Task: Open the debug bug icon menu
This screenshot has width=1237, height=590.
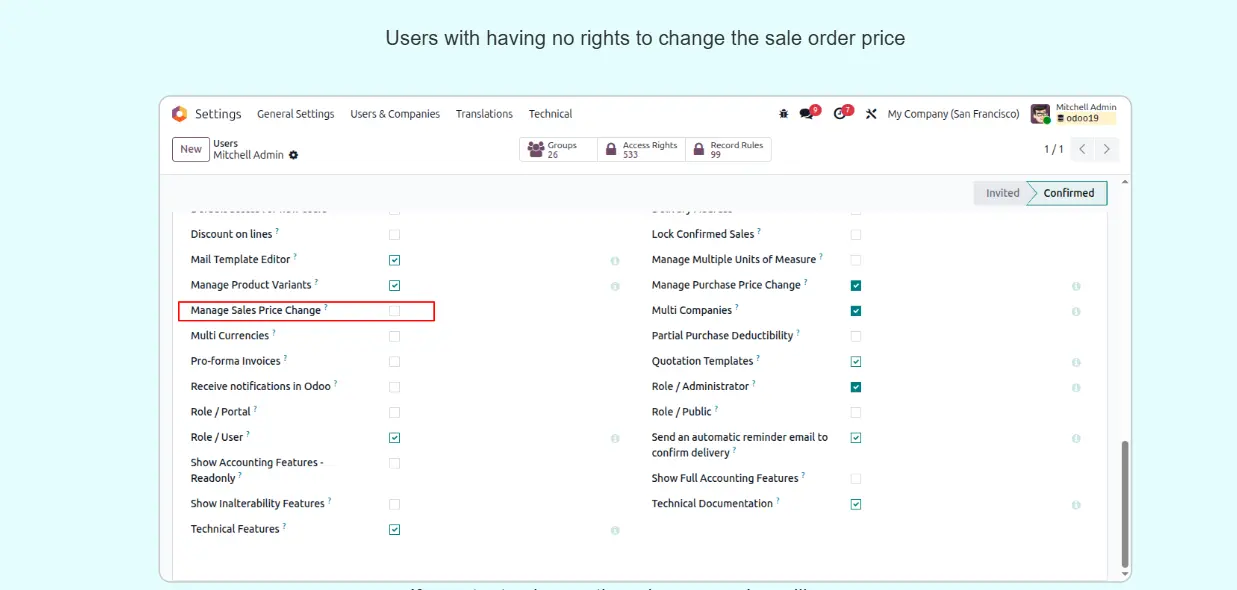Action: [783, 114]
